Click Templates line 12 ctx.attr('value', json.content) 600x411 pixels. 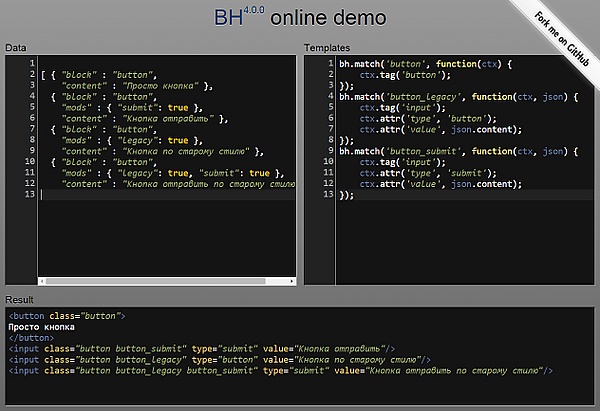(x=440, y=184)
